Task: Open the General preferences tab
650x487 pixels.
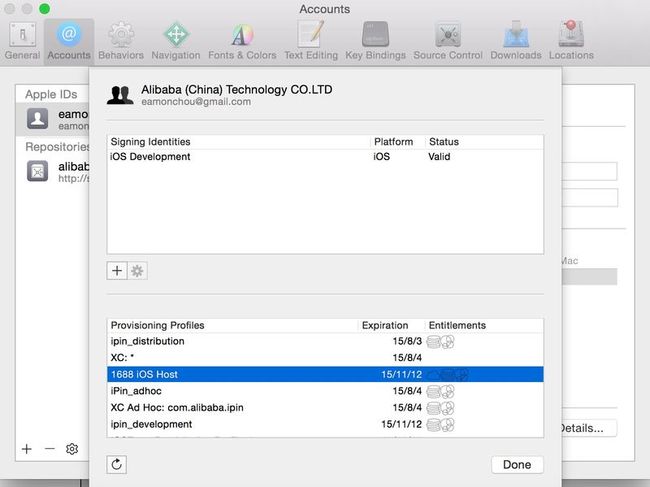Action: 22,41
